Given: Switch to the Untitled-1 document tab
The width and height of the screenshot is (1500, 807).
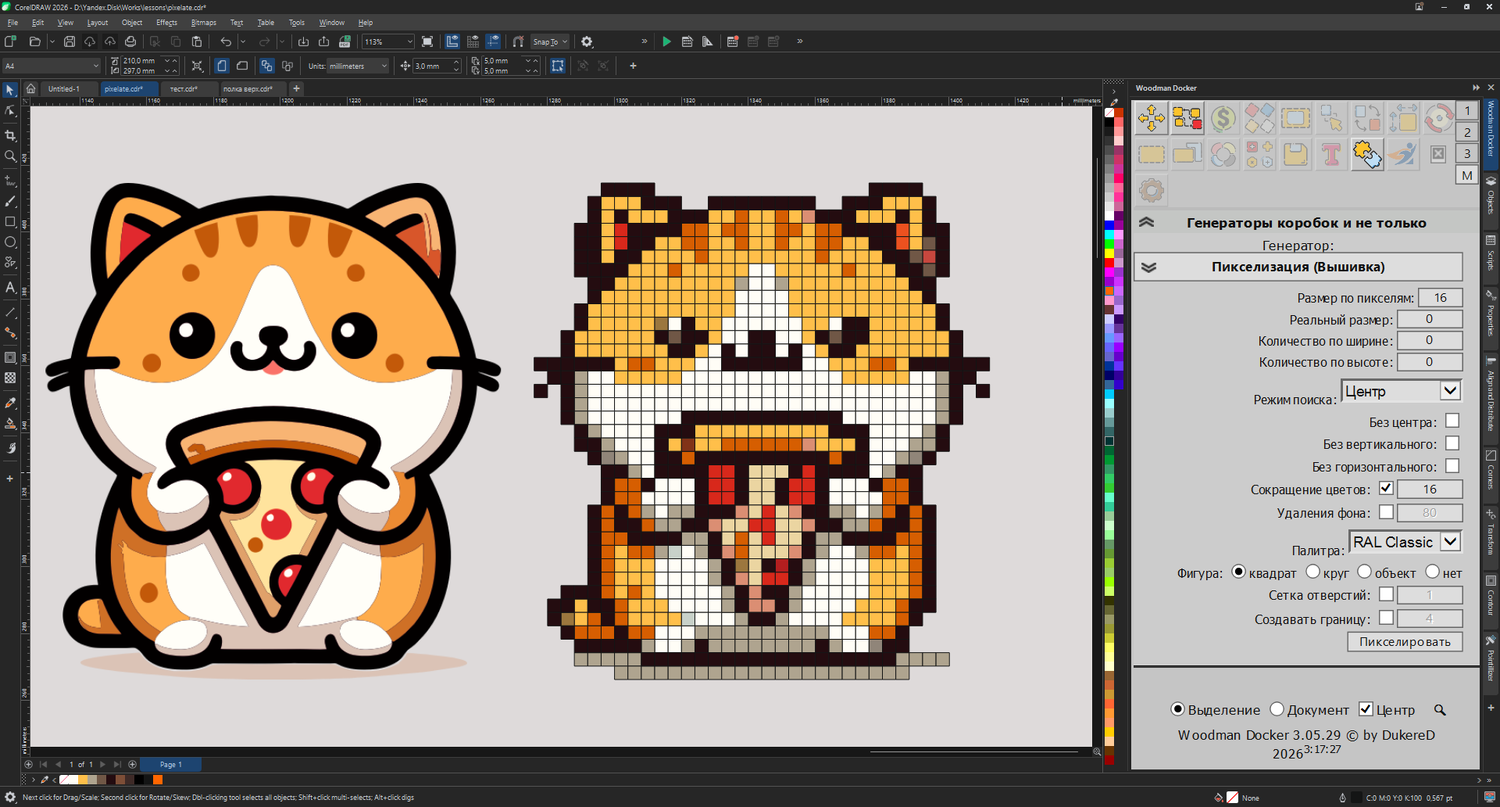Looking at the screenshot, I should [x=64, y=89].
